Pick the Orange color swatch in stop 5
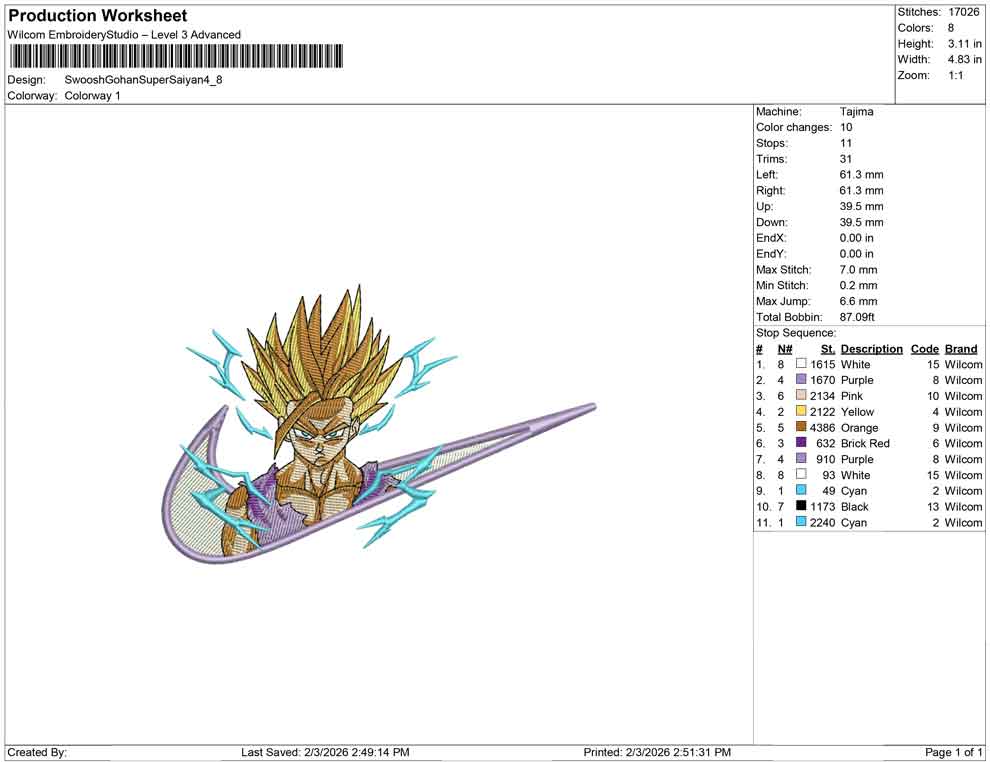This screenshot has width=990, height=762. click(x=801, y=427)
